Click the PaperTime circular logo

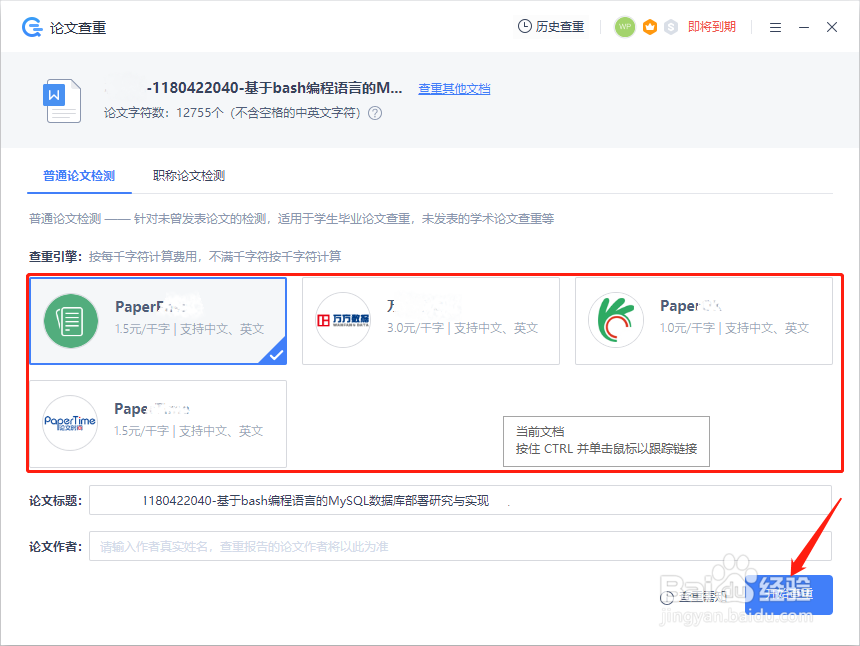70,423
